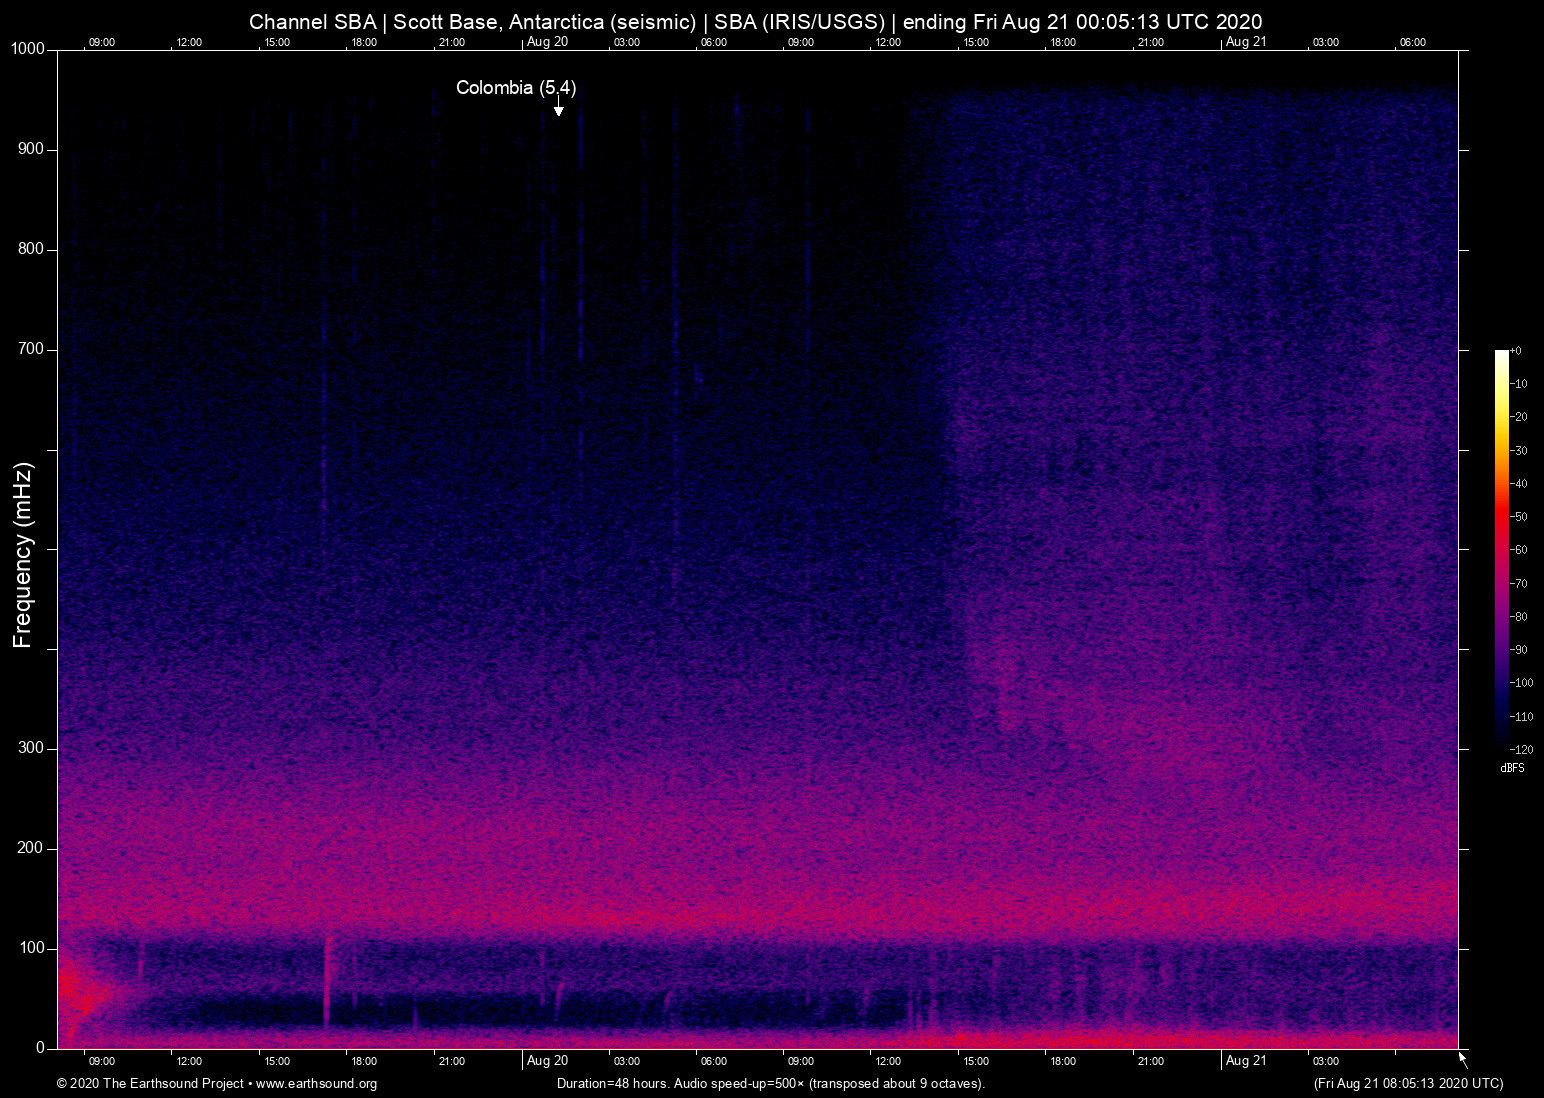Viewport: 1544px width, 1098px height.
Task: Click the Channel SBA chart title
Action: click(x=755, y=22)
